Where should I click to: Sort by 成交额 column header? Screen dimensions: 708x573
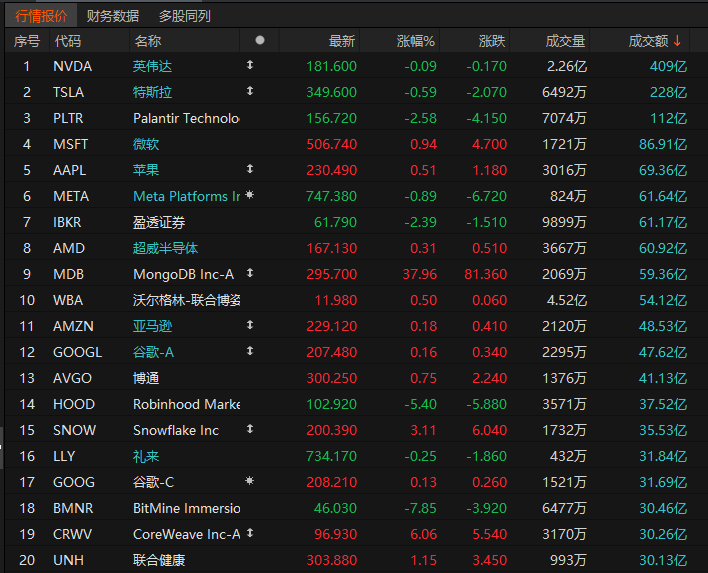click(x=648, y=41)
